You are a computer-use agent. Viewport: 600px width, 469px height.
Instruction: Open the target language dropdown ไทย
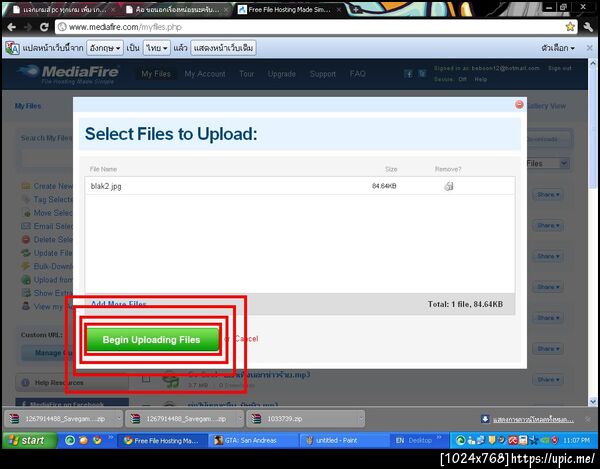[157, 48]
